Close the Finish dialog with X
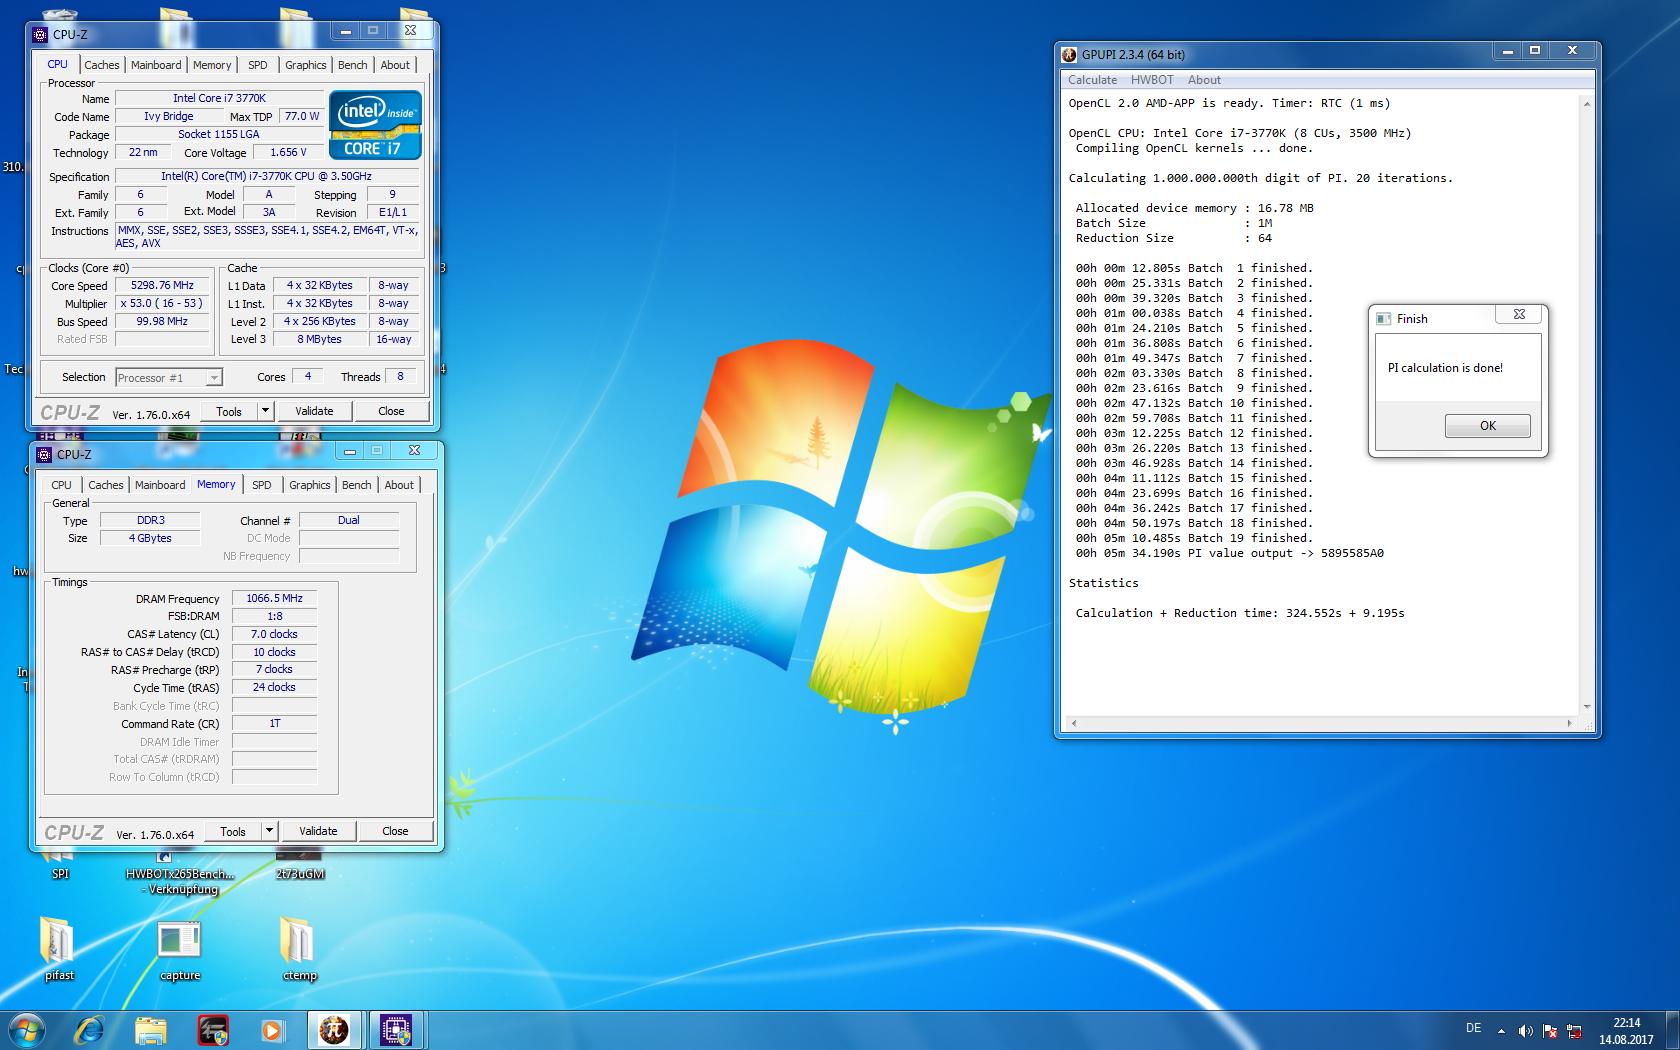The image size is (1680, 1050). point(1519,314)
